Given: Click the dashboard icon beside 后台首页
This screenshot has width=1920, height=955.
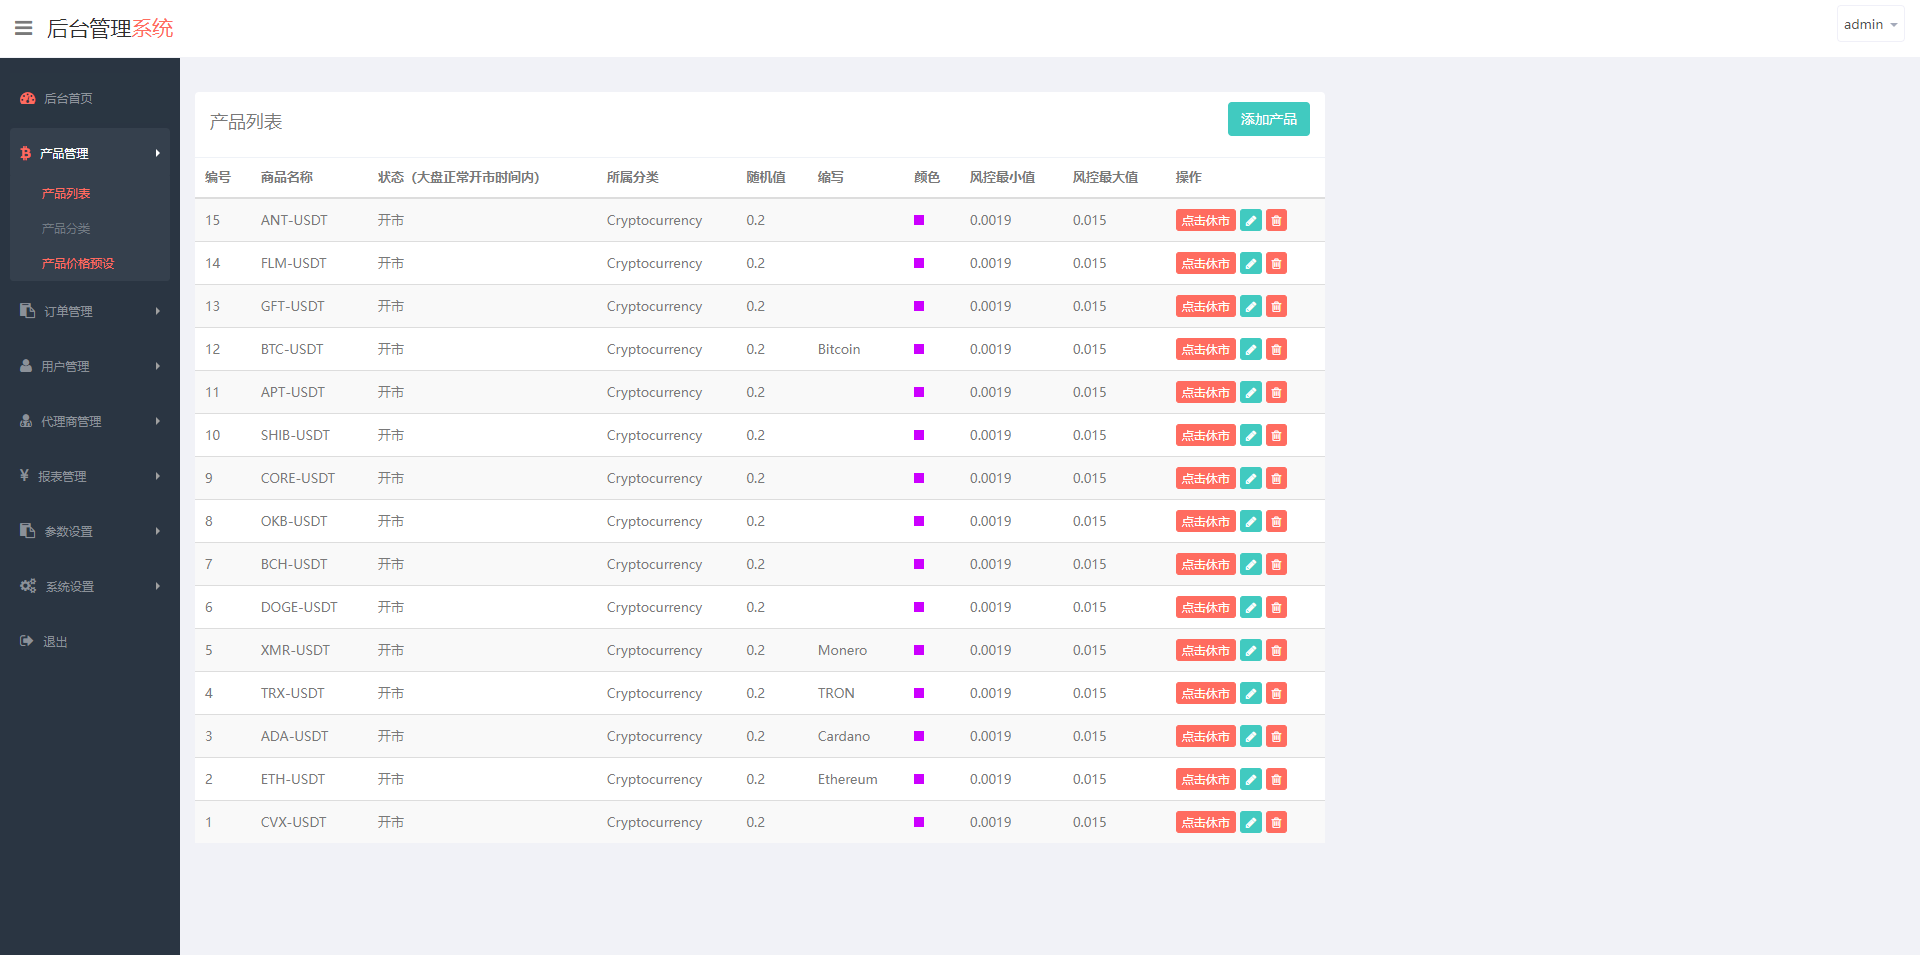Looking at the screenshot, I should pos(28,98).
